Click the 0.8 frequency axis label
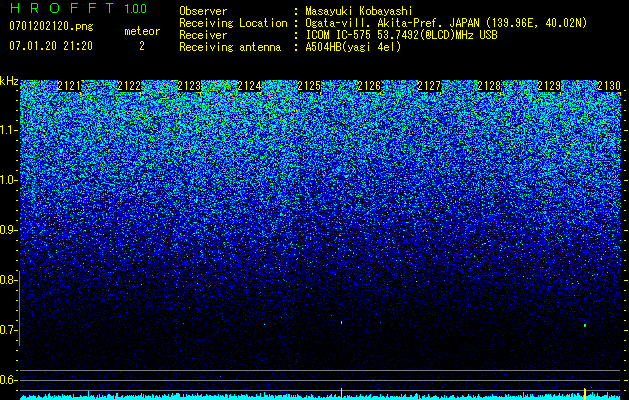This screenshot has height=400, width=629. point(7,280)
